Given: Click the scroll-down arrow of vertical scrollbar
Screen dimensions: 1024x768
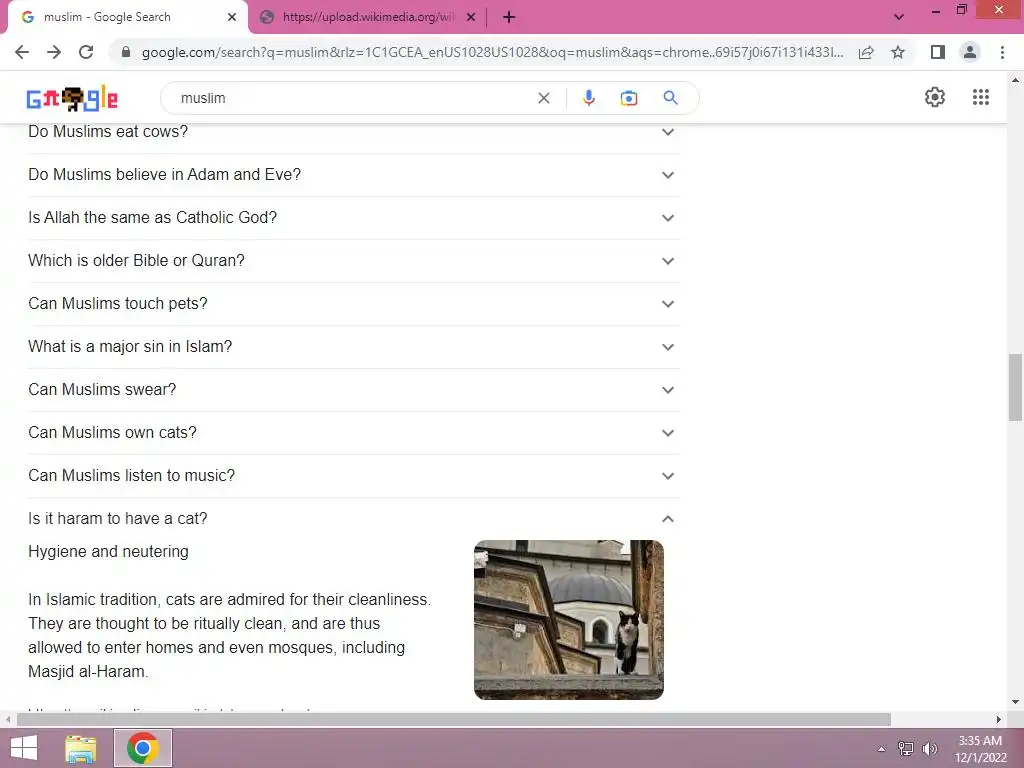Looking at the screenshot, I should coord(1015,703).
